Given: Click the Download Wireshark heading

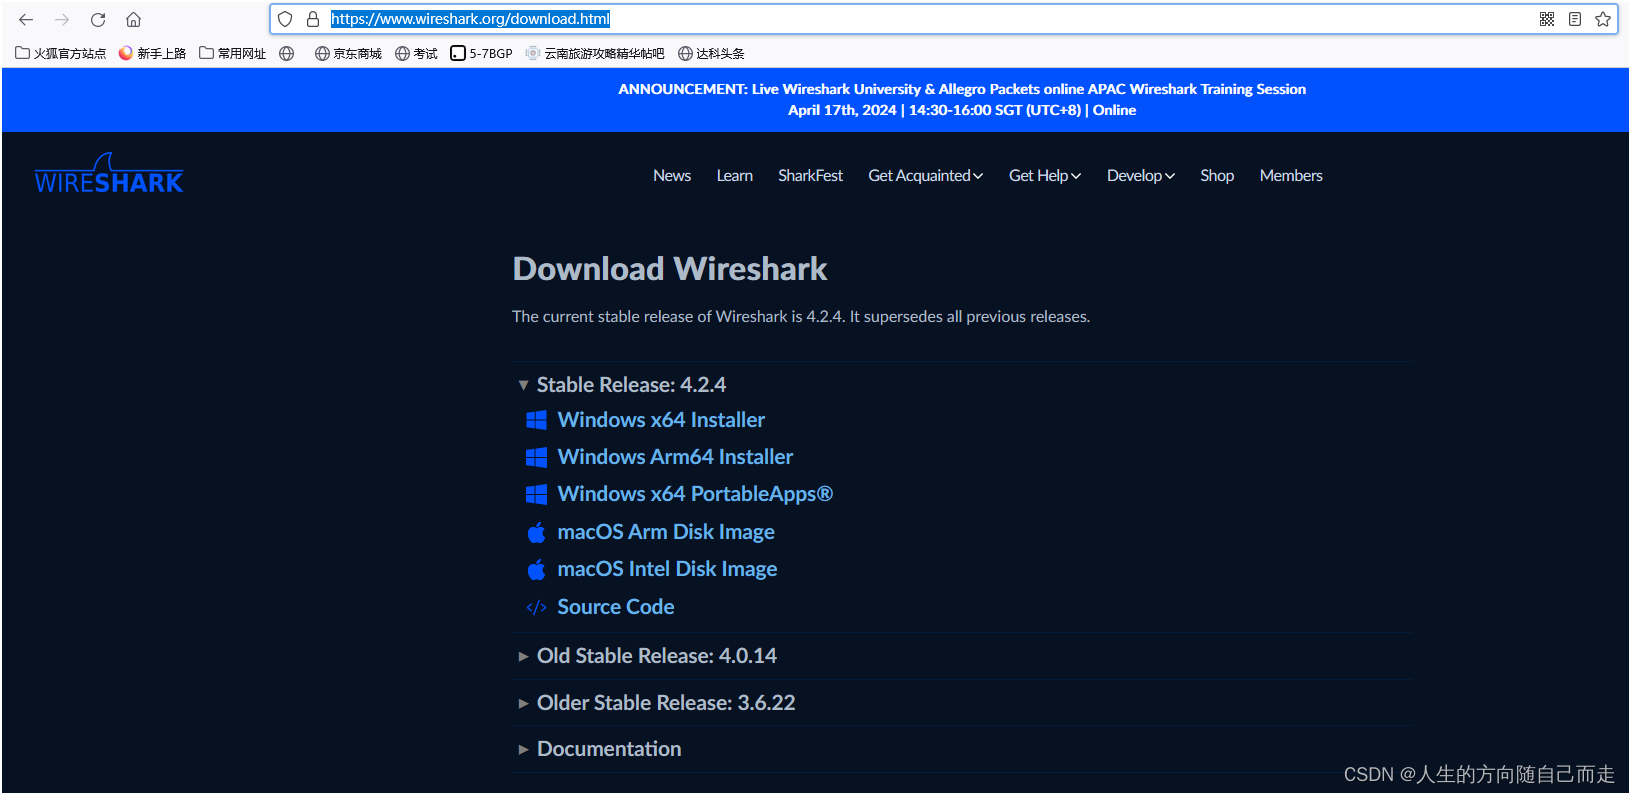Looking at the screenshot, I should coord(670,269).
